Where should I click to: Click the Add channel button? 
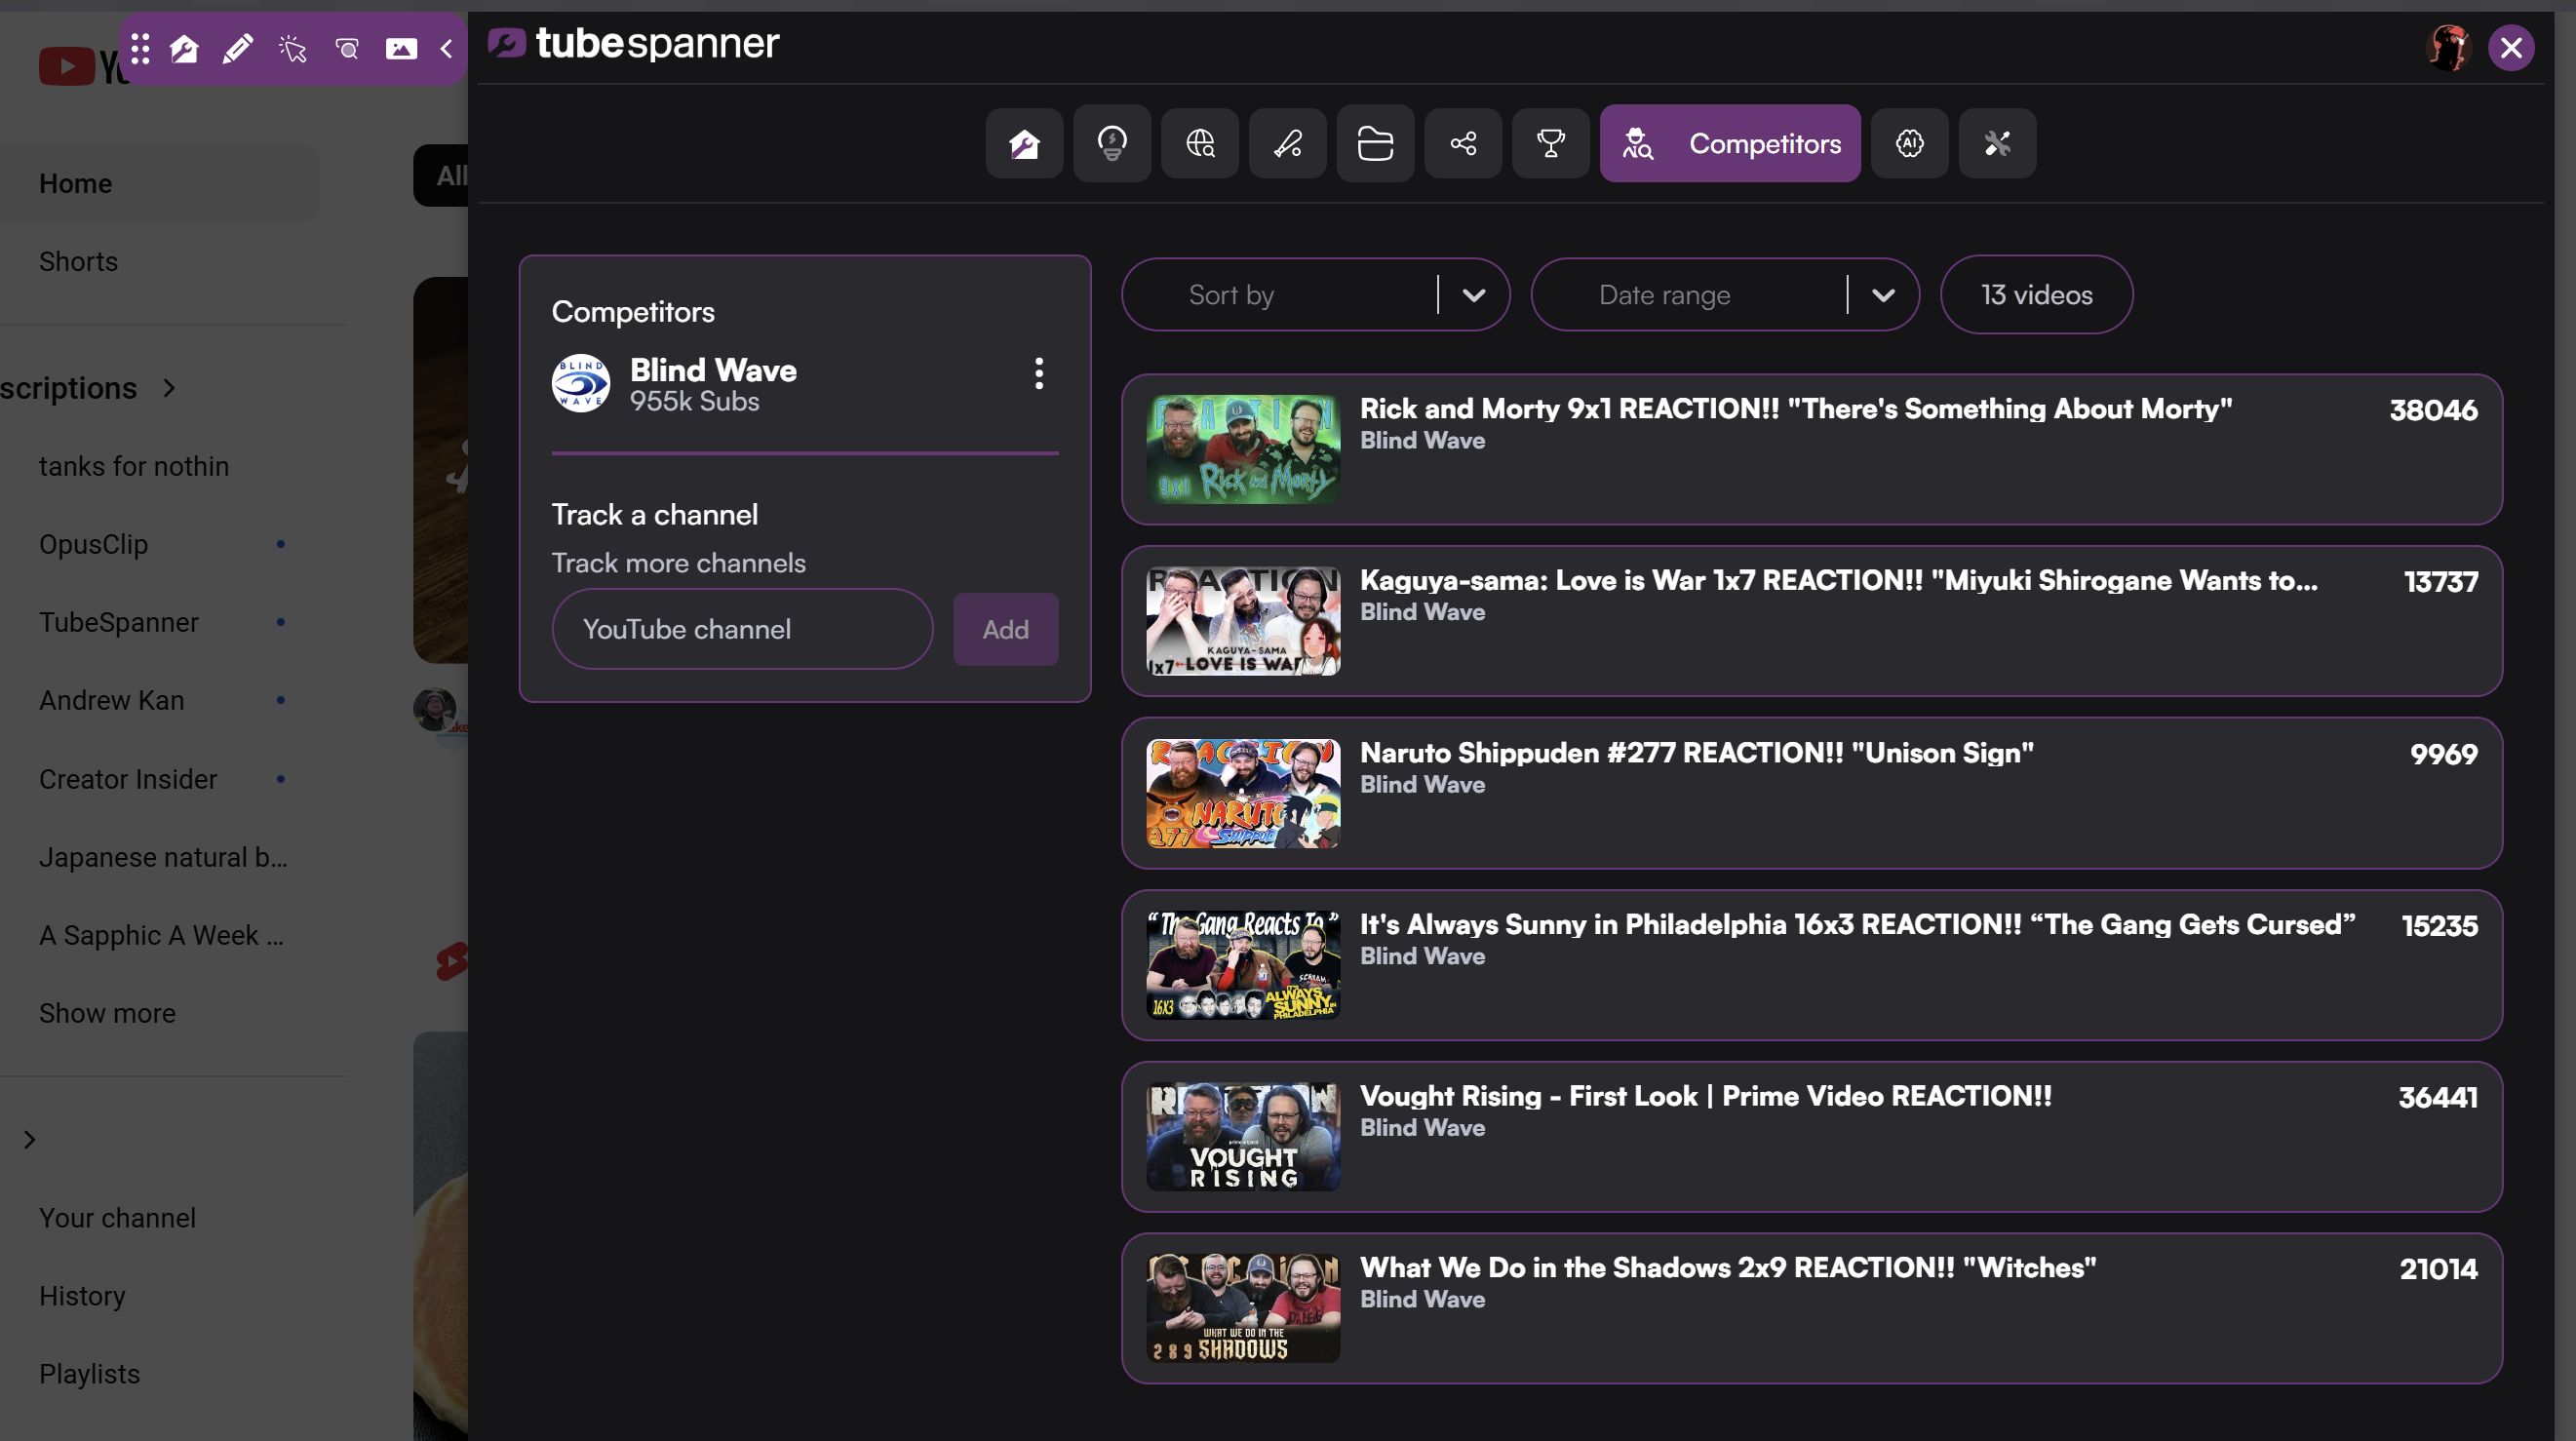tap(1006, 629)
